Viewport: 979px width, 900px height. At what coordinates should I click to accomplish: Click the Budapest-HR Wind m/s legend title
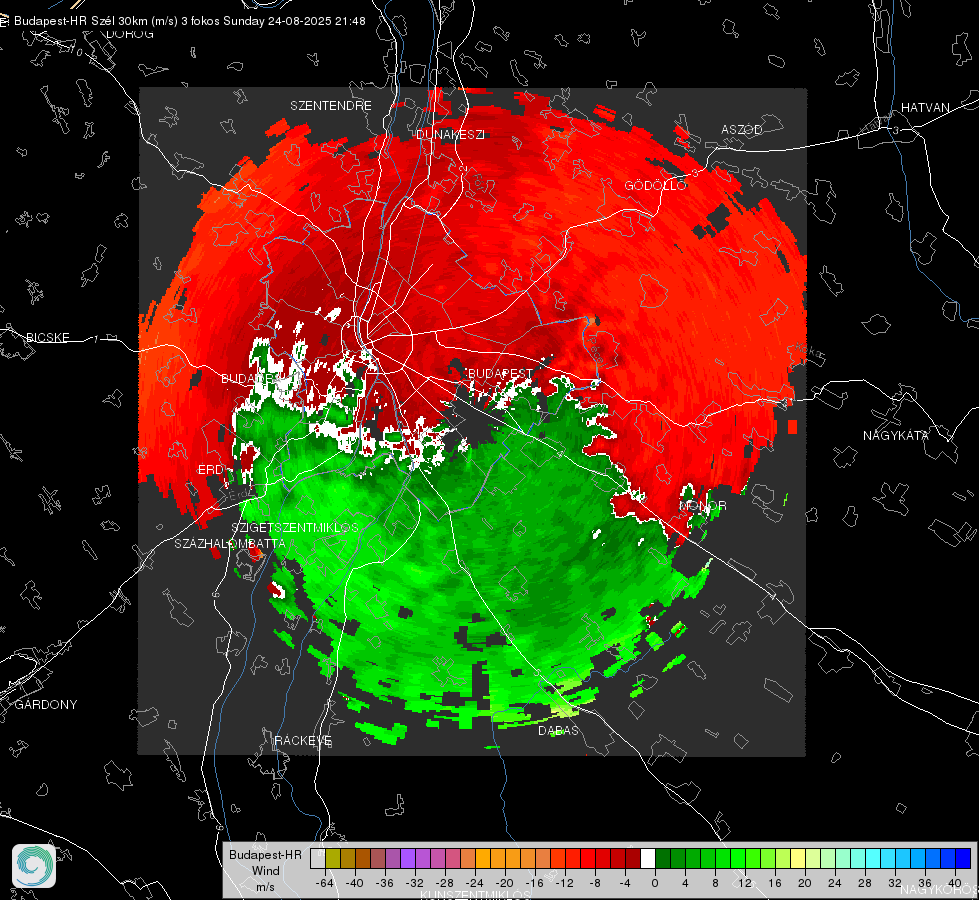[x=265, y=870]
